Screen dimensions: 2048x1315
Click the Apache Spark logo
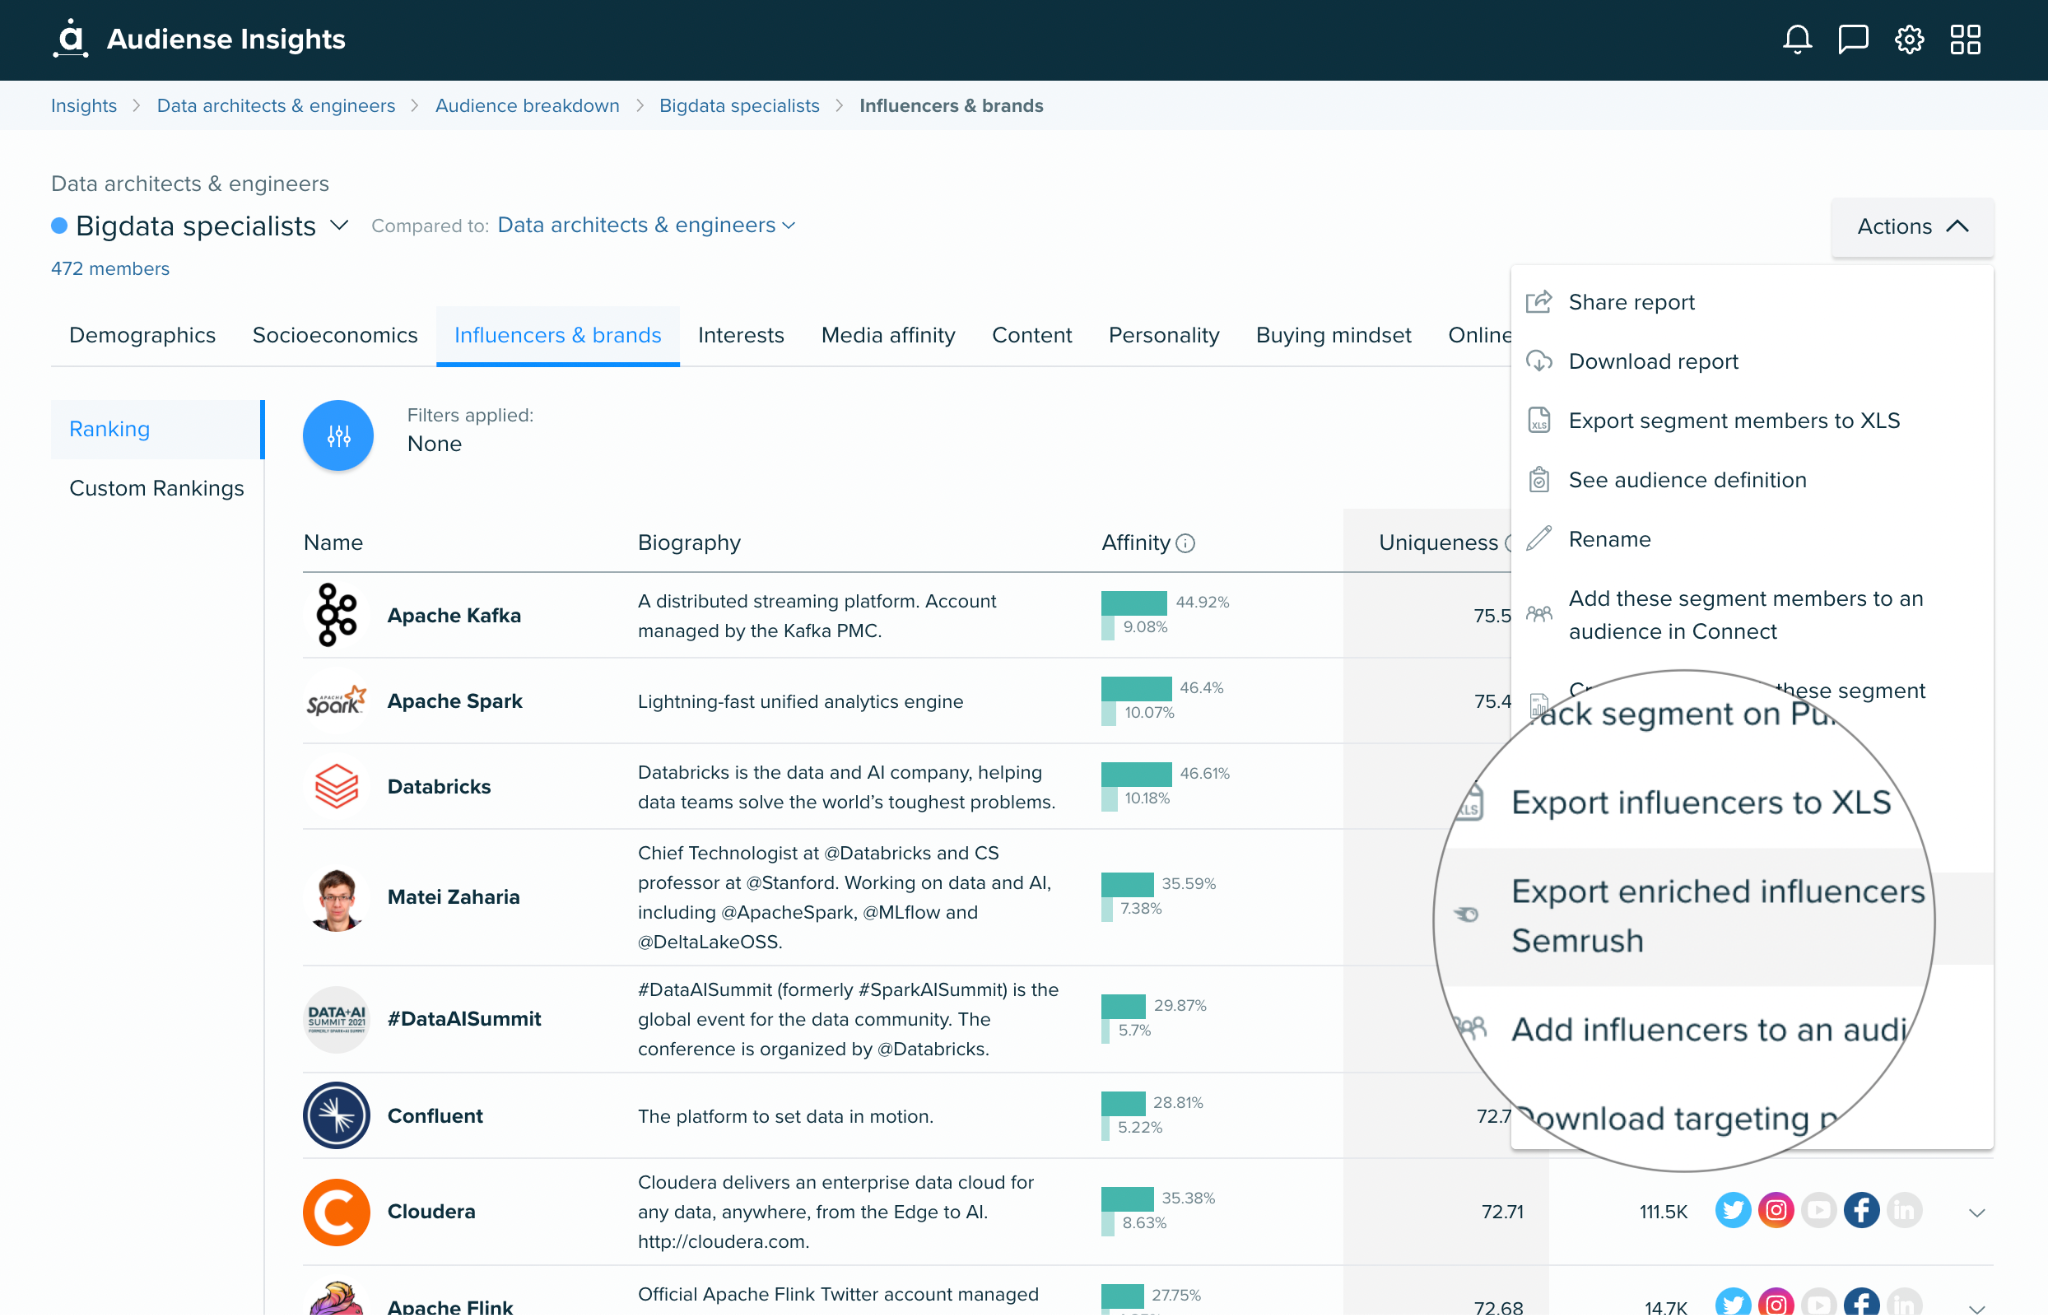[x=337, y=701]
